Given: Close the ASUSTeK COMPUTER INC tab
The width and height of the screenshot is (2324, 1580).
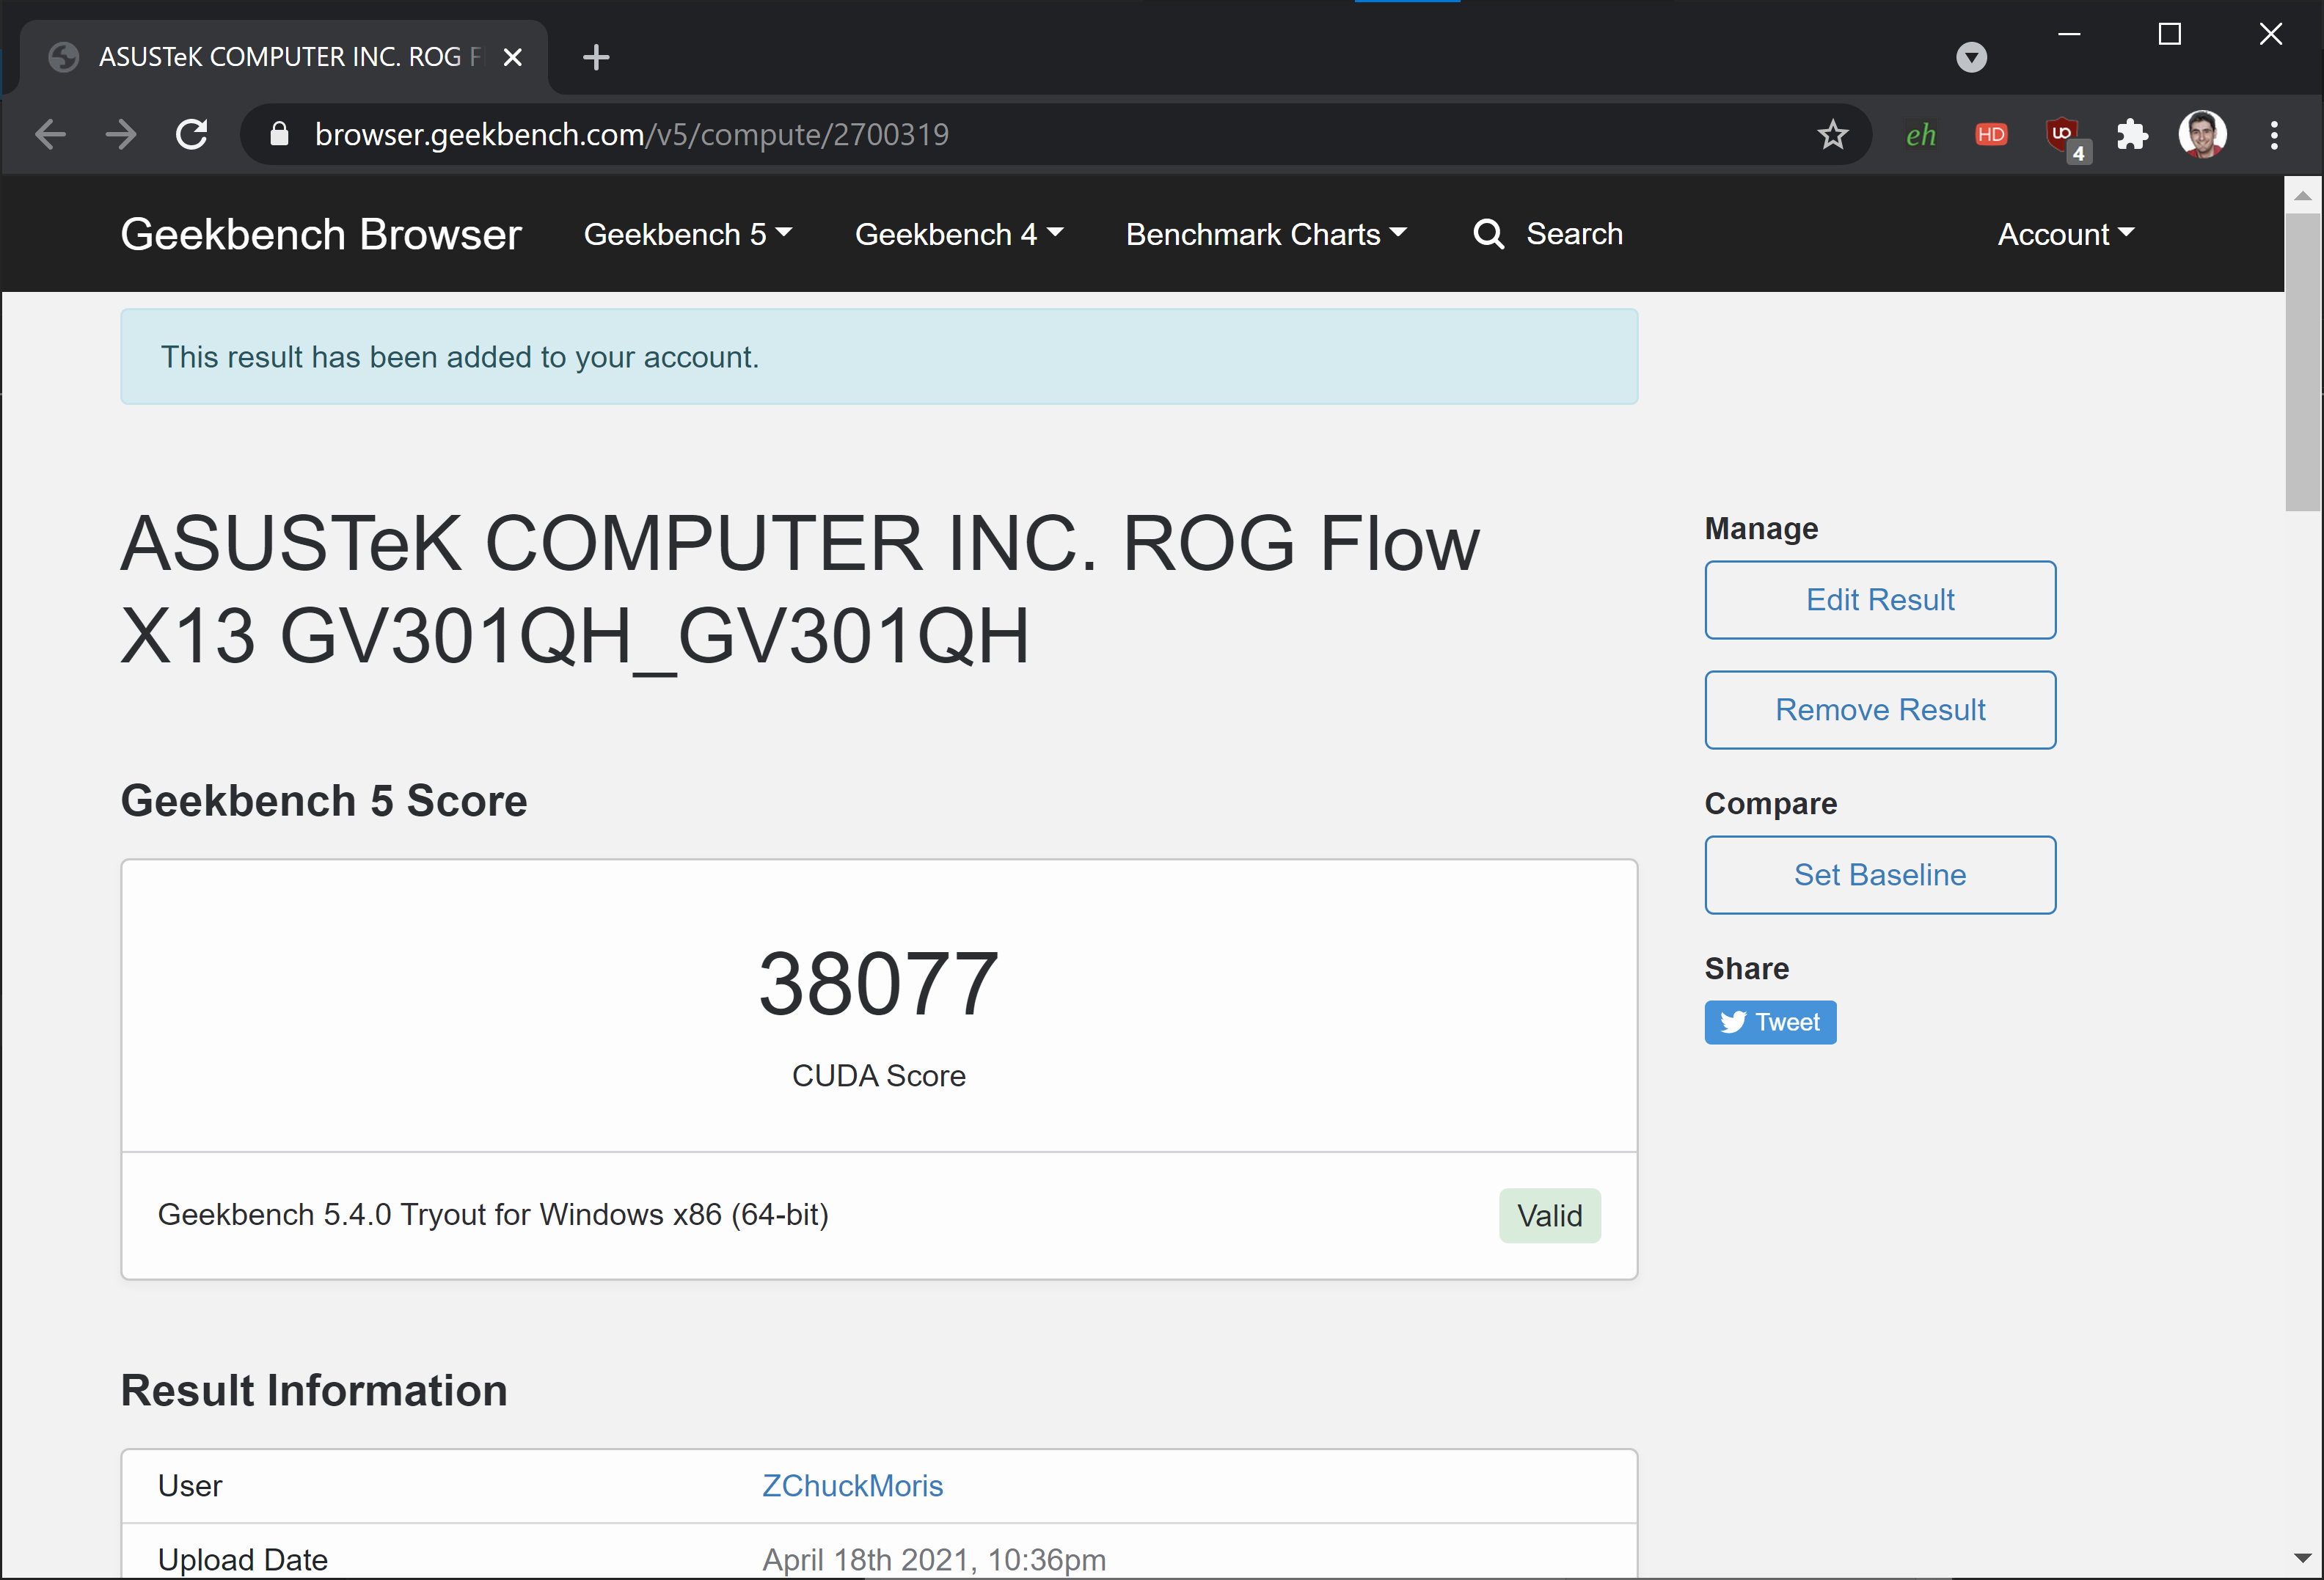Looking at the screenshot, I should point(513,57).
